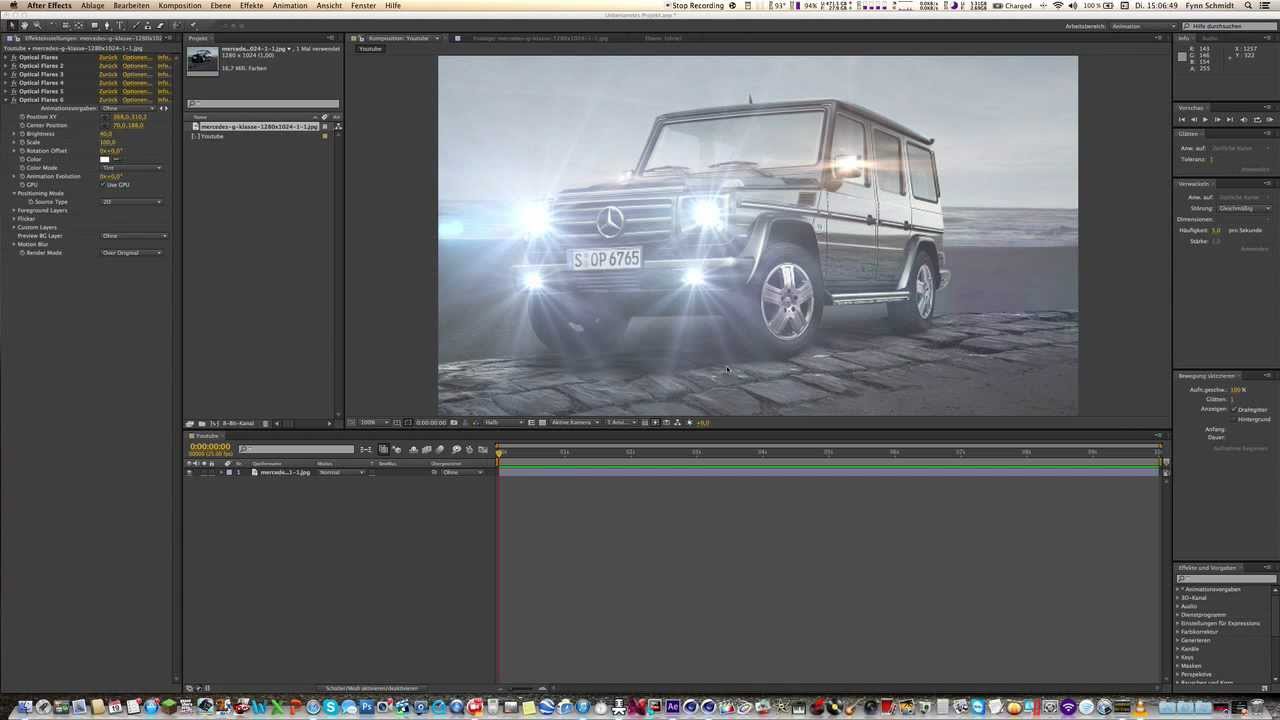The image size is (1280, 720).
Task: Hide the mercedes layer with eye toggle
Action: pyautogui.click(x=188, y=472)
